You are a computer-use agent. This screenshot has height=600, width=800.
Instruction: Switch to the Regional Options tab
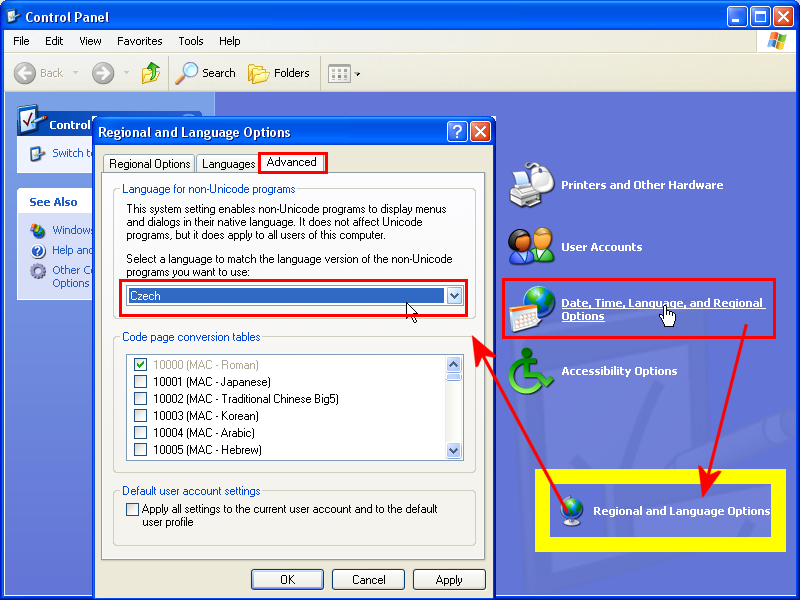[149, 164]
